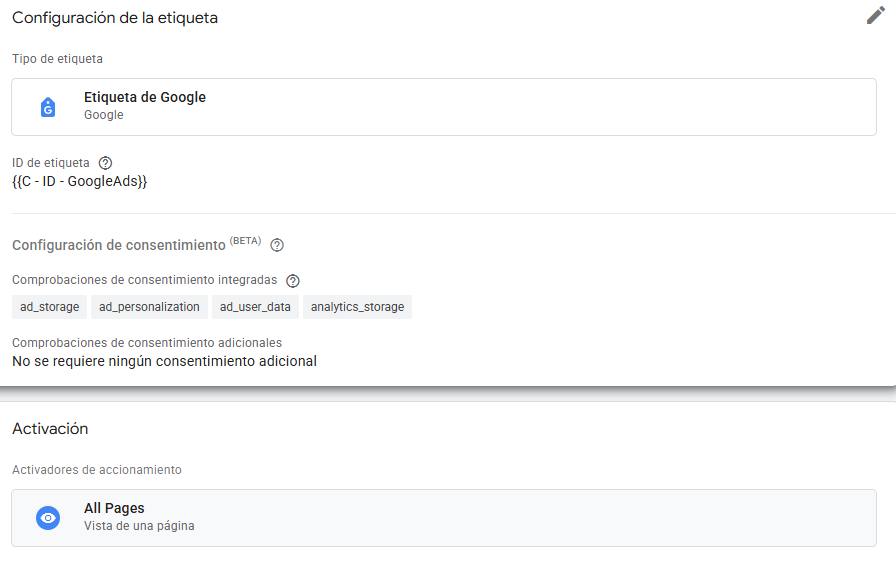Screen dimensions: 896x563
Task: Click the Configuración de la etiqueta heading
Action: [x=115, y=18]
